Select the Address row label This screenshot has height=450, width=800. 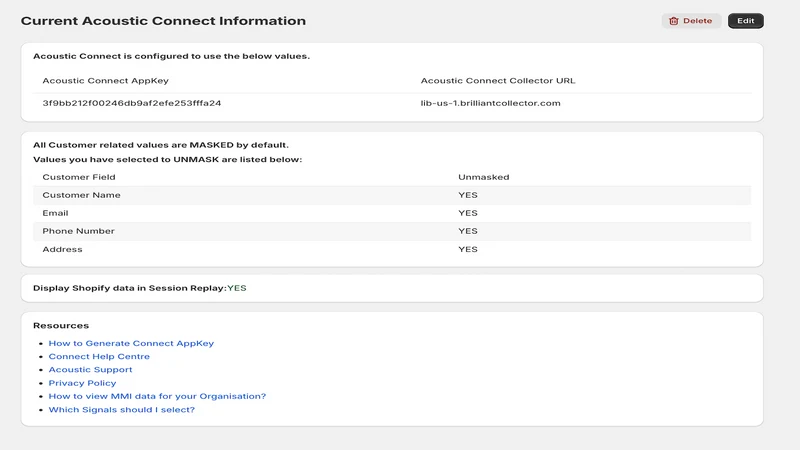(62, 249)
